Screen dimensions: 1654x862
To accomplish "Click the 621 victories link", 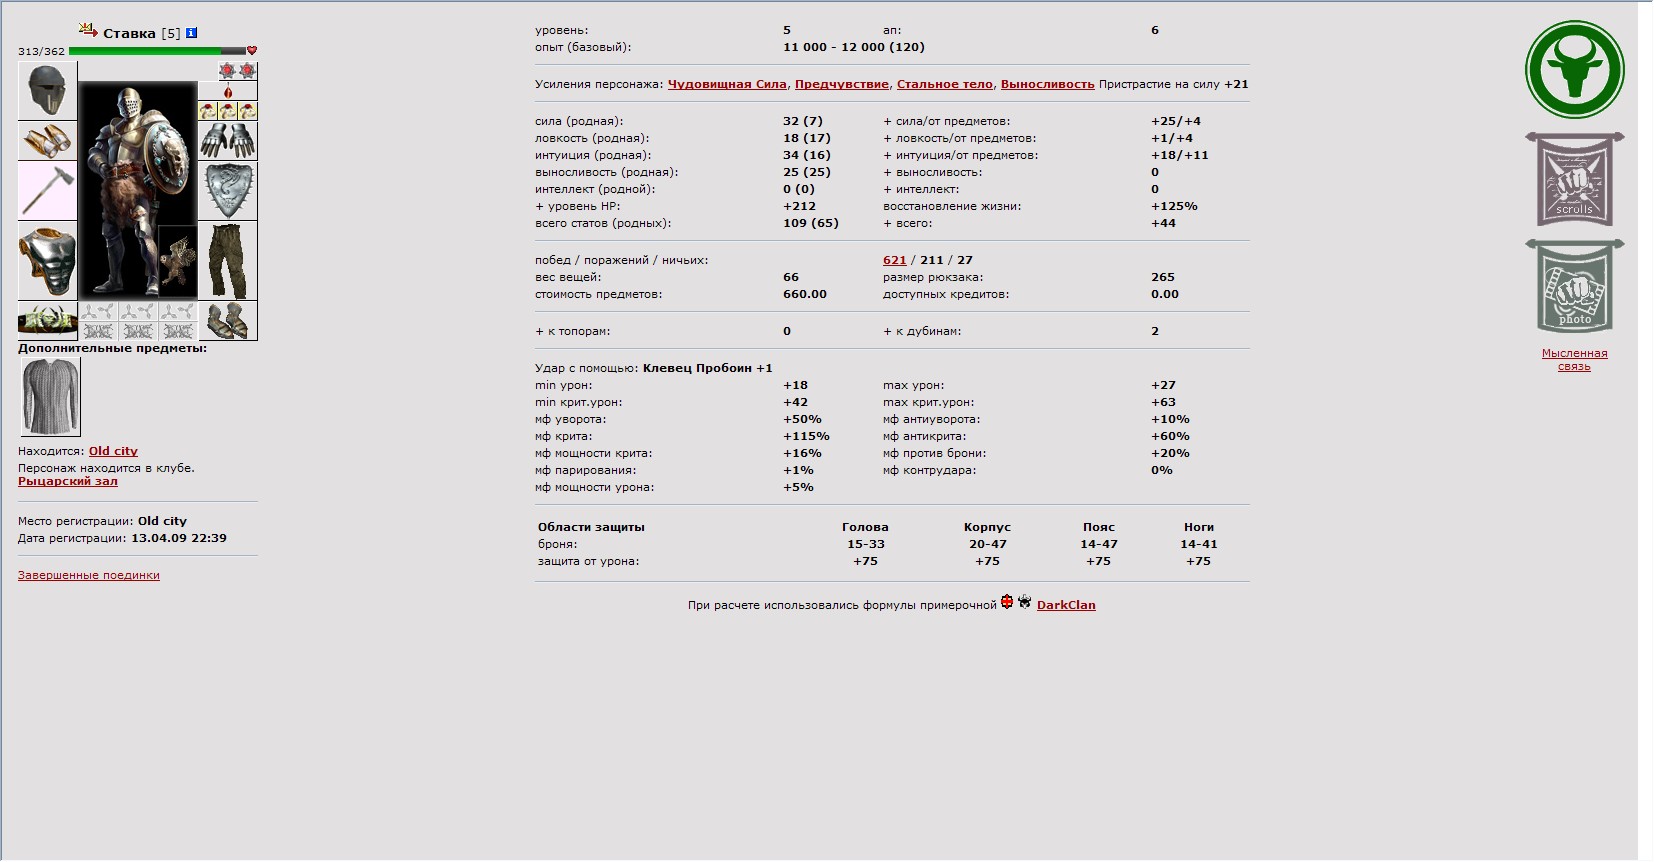I will (895, 260).
